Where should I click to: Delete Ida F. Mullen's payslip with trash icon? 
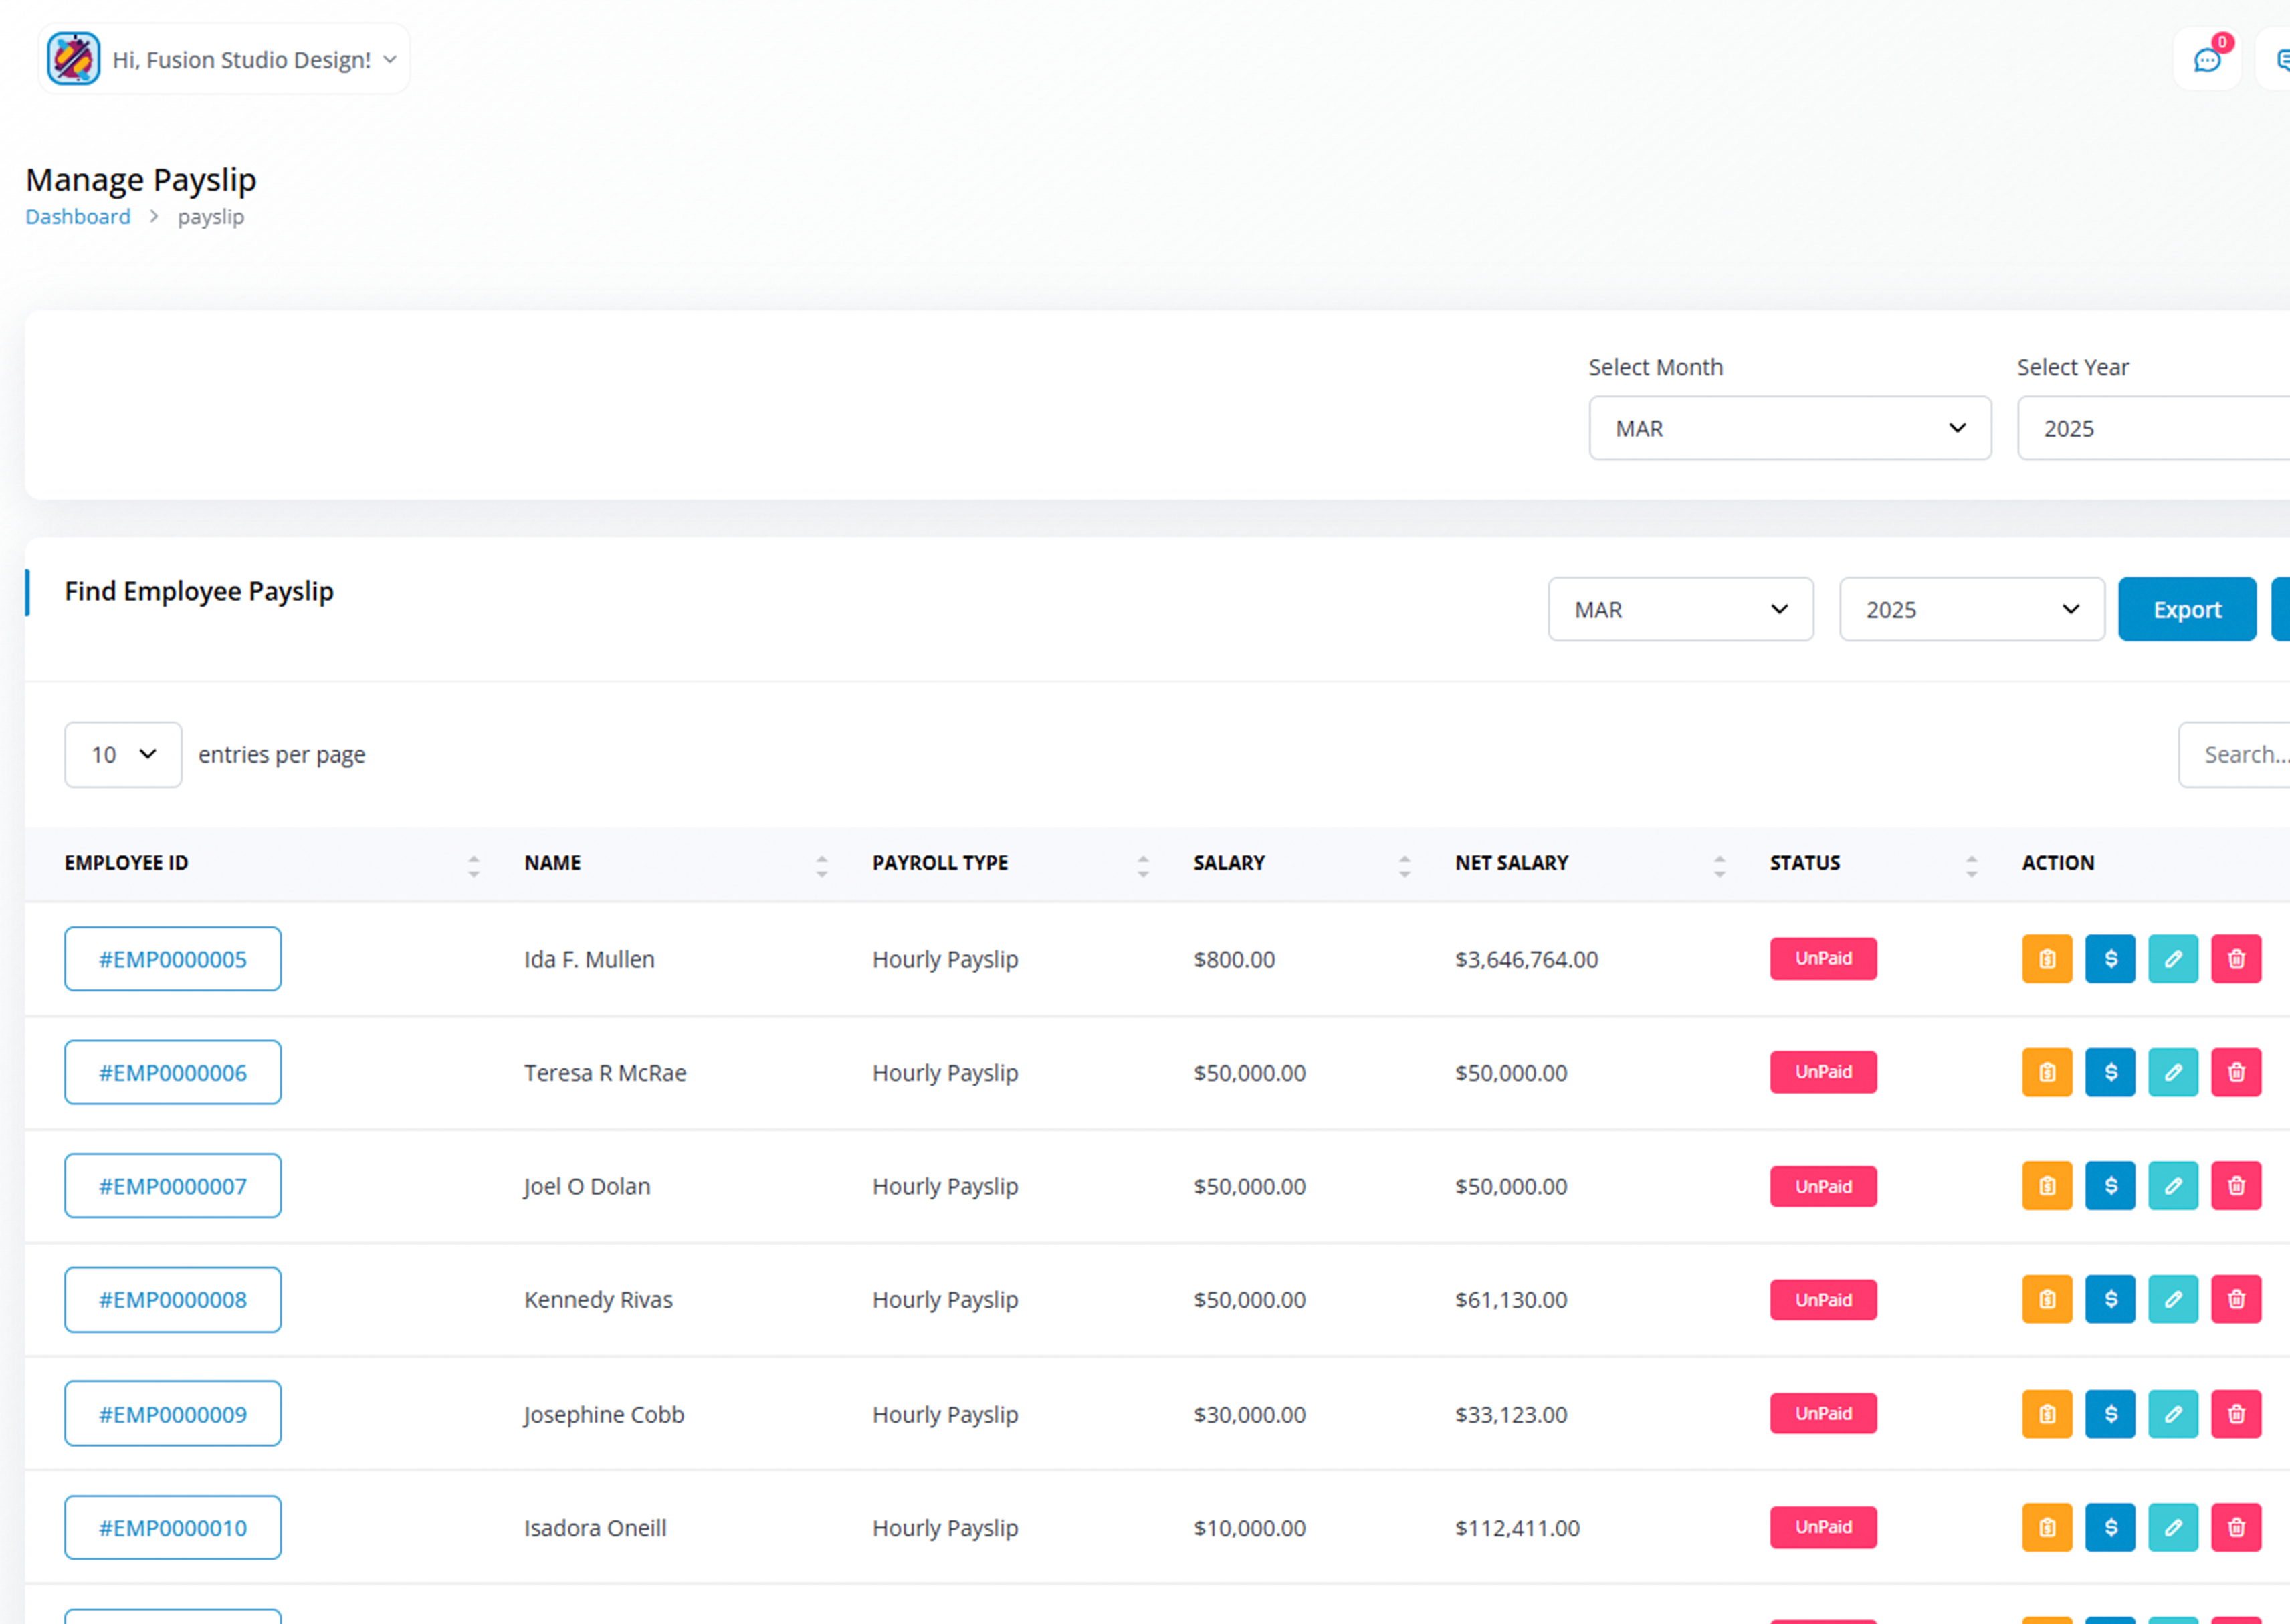tap(2236, 959)
